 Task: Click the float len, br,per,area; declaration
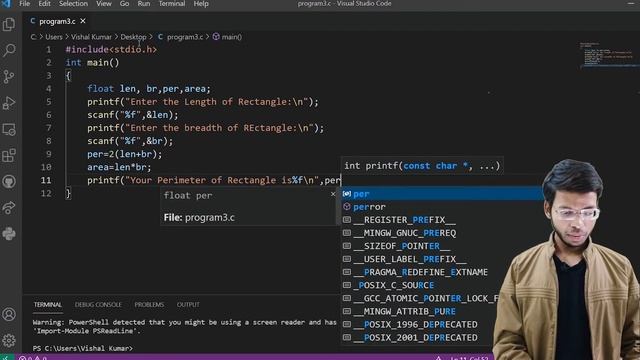(x=149, y=89)
